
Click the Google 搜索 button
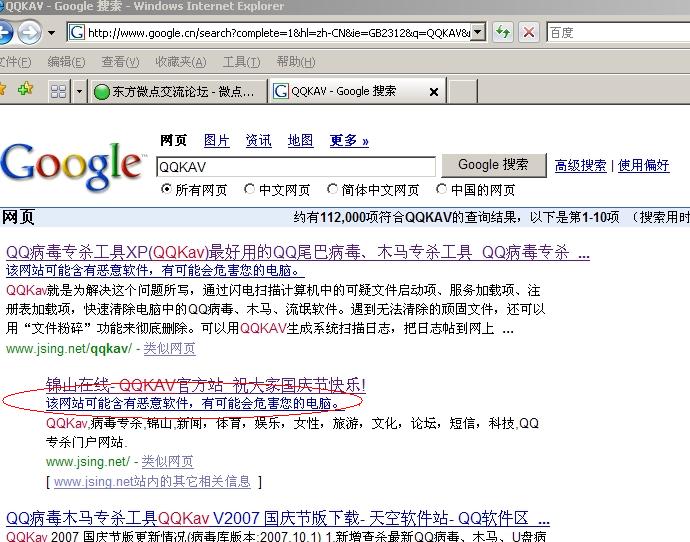(x=493, y=165)
